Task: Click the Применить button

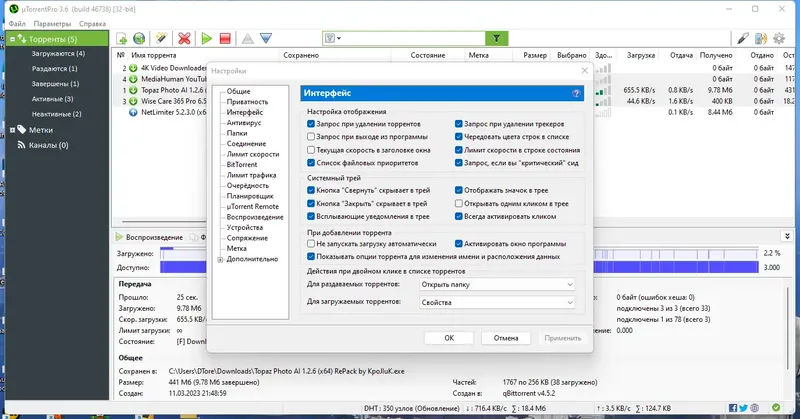Action: coord(562,338)
